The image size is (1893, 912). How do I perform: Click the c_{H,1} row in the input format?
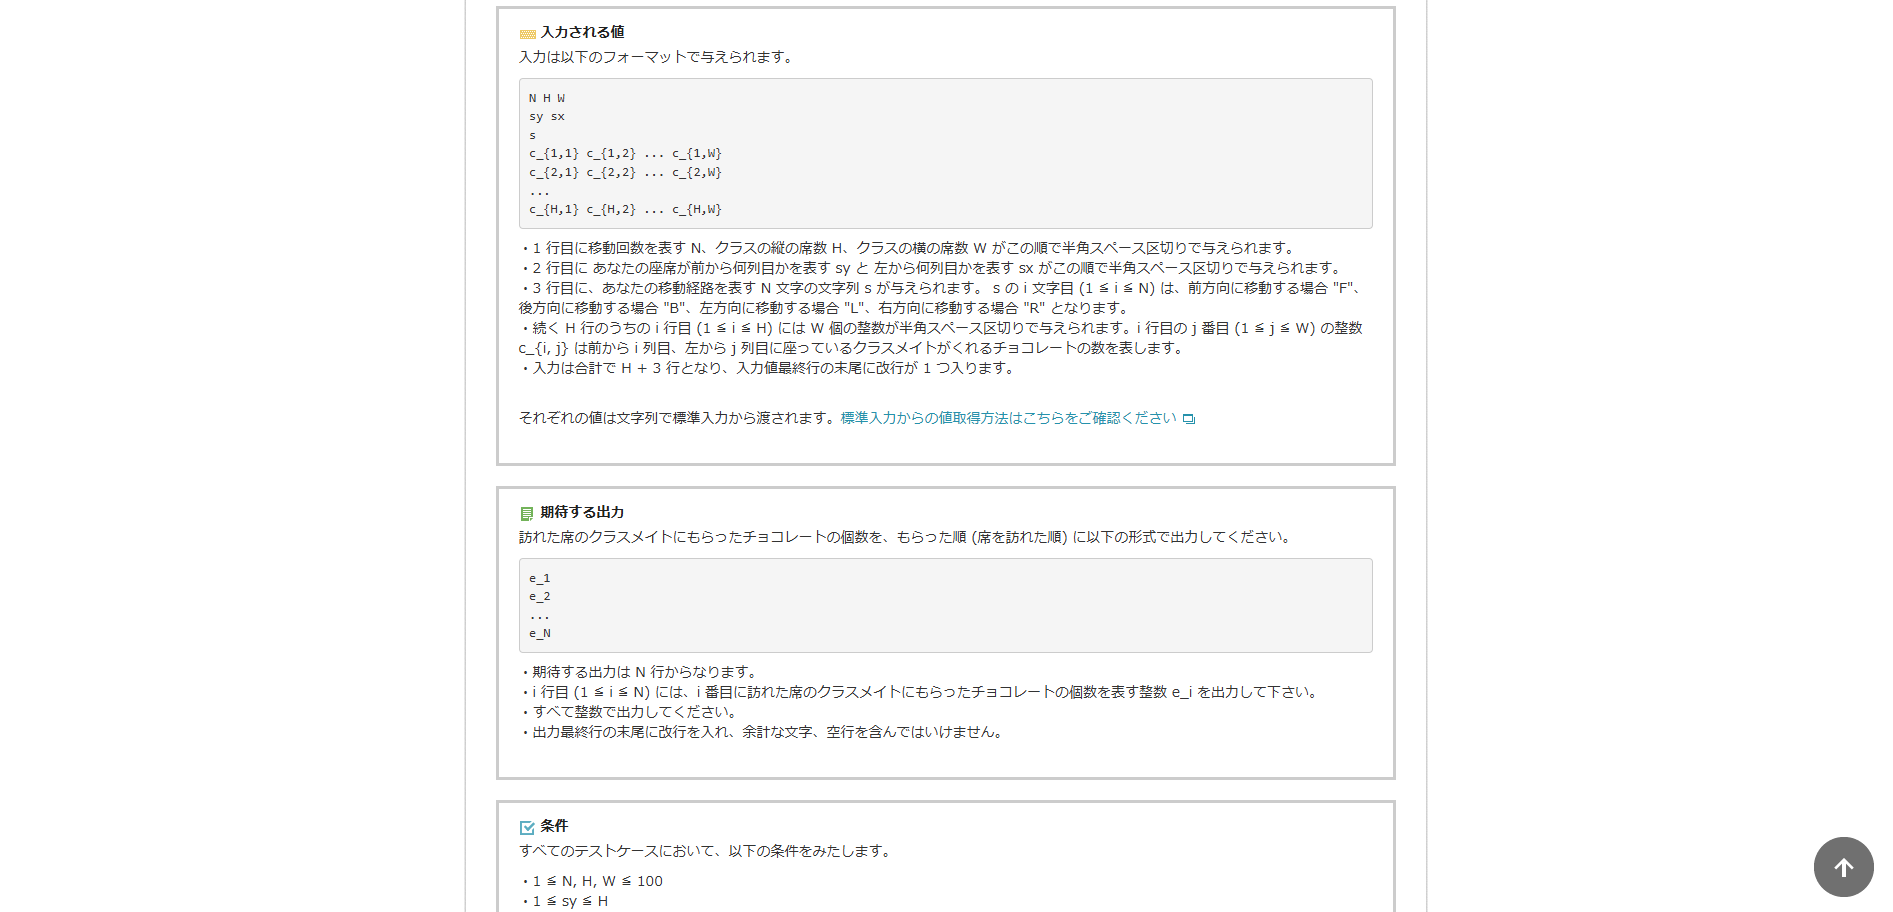[x=625, y=210]
